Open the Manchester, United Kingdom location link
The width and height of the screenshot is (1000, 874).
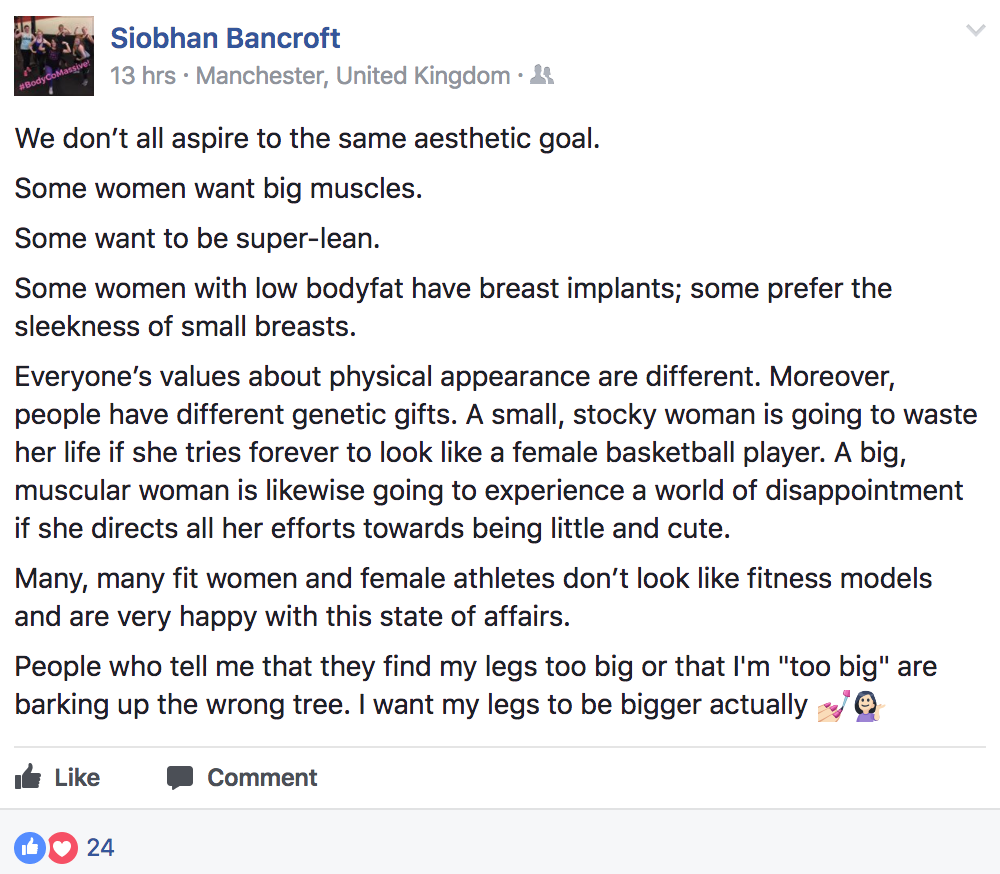click(353, 75)
